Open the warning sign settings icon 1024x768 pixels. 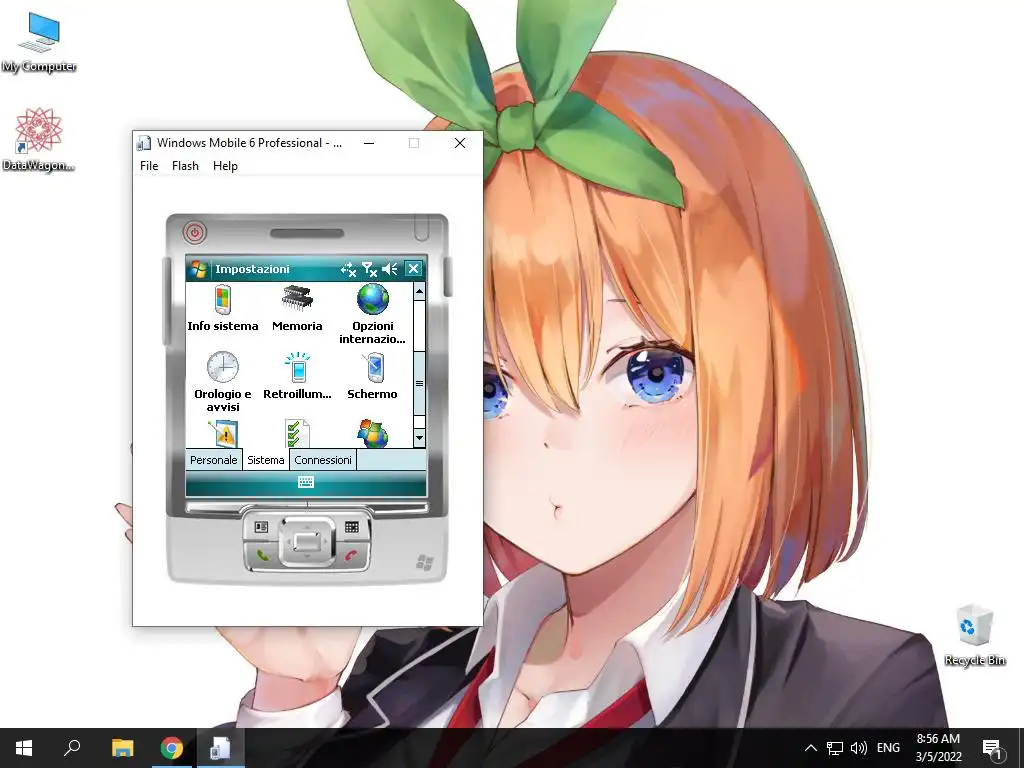click(x=223, y=434)
